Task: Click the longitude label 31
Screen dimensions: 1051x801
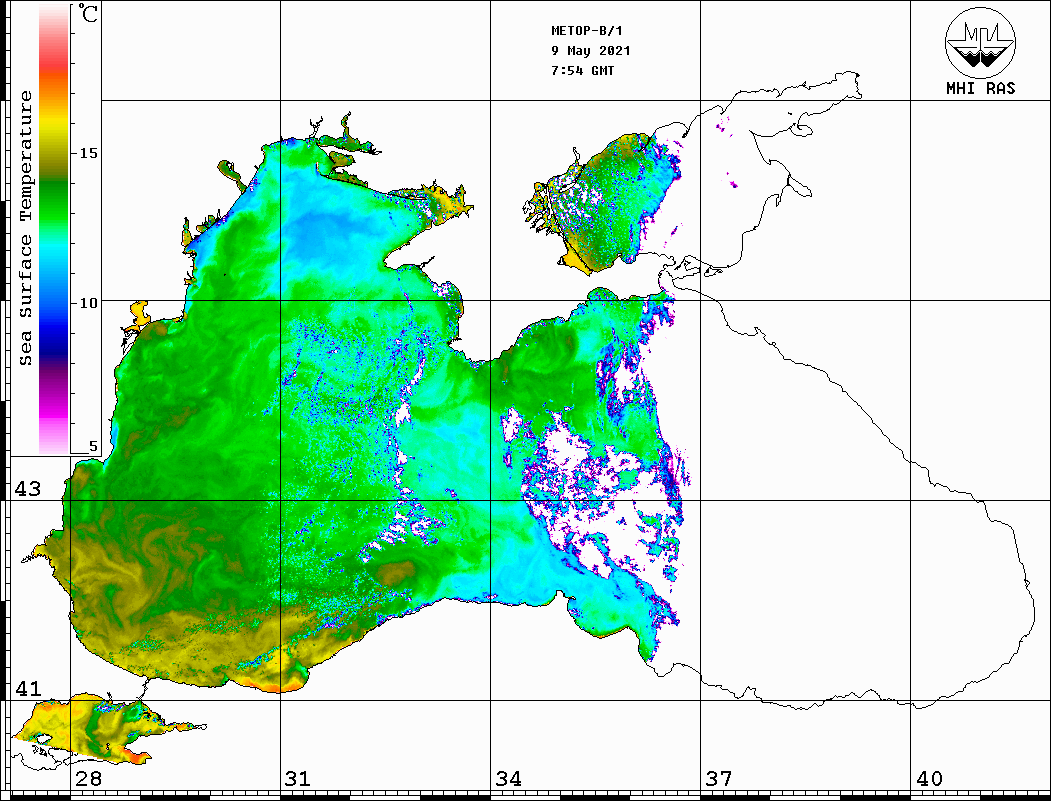Action: 298,778
